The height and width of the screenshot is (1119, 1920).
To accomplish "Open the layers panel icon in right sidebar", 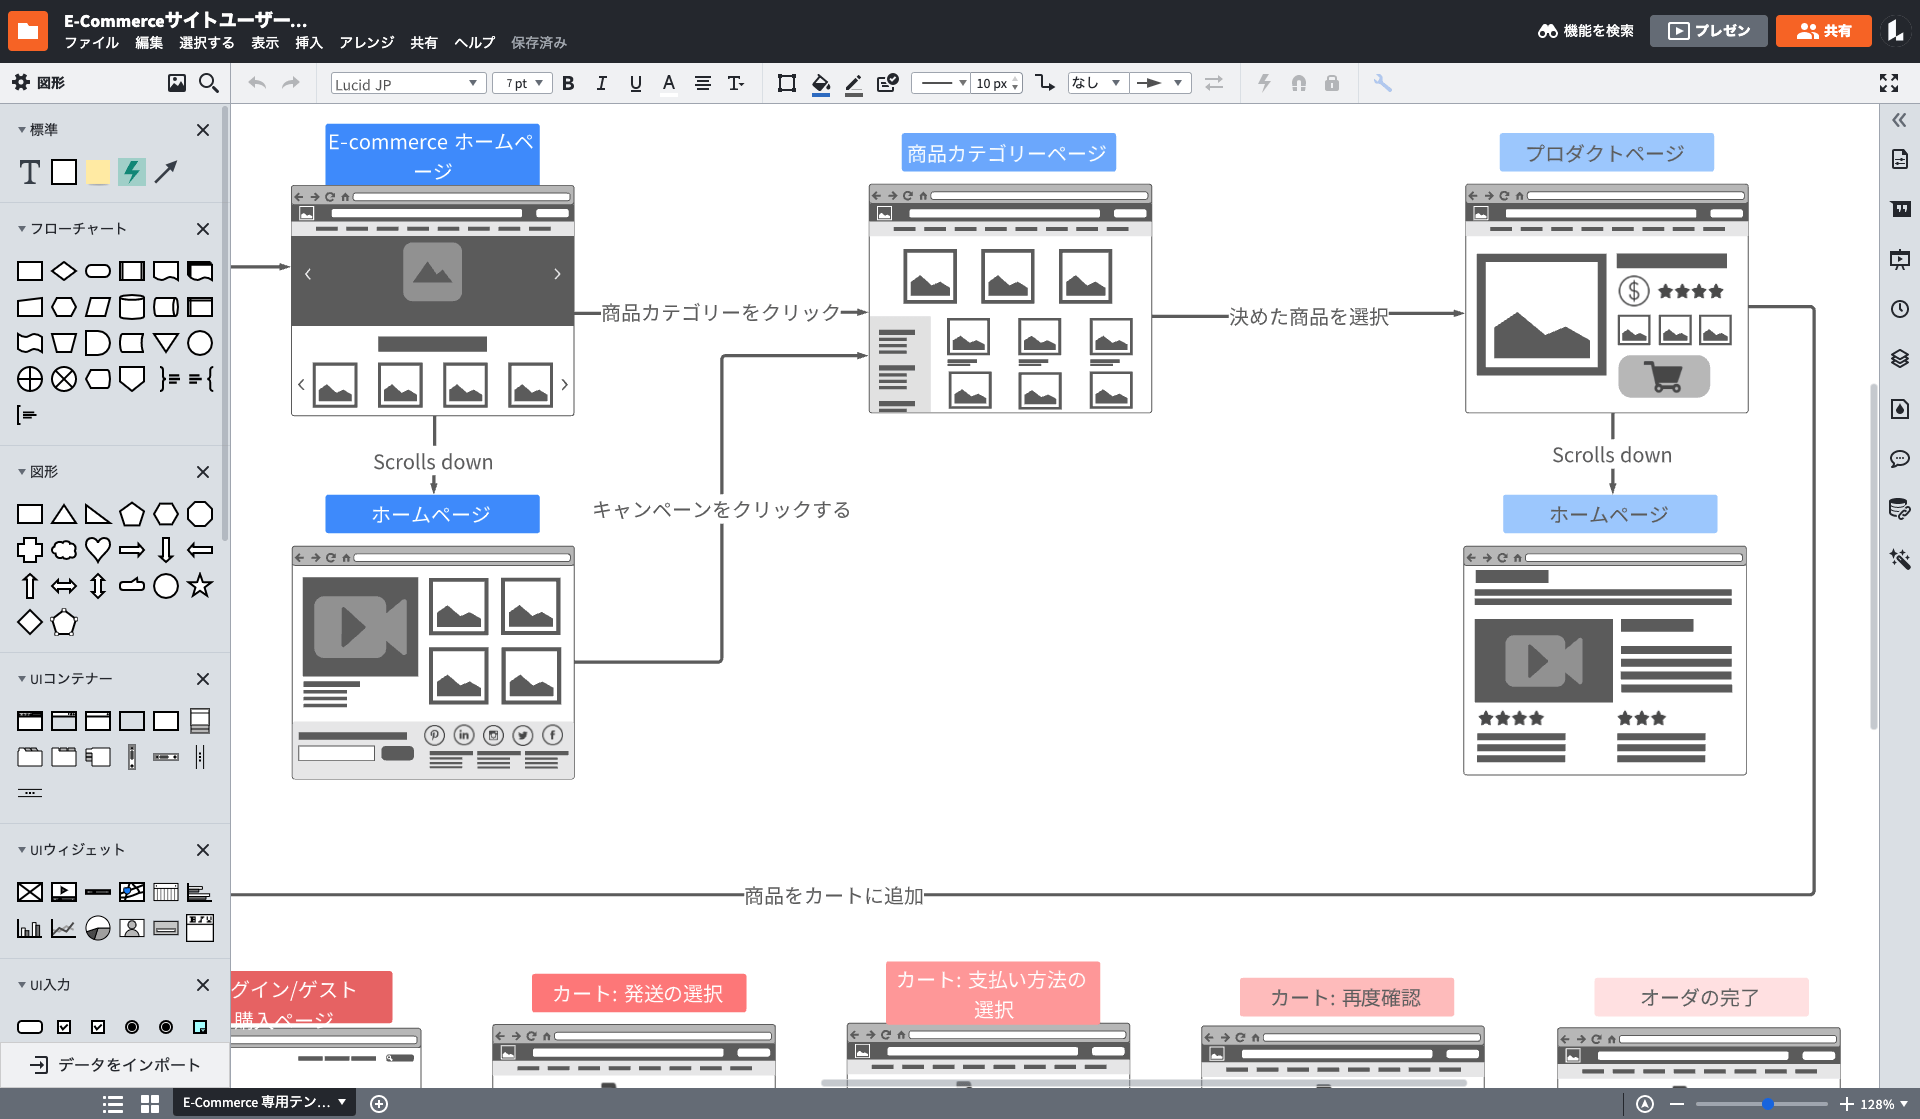I will (1899, 359).
